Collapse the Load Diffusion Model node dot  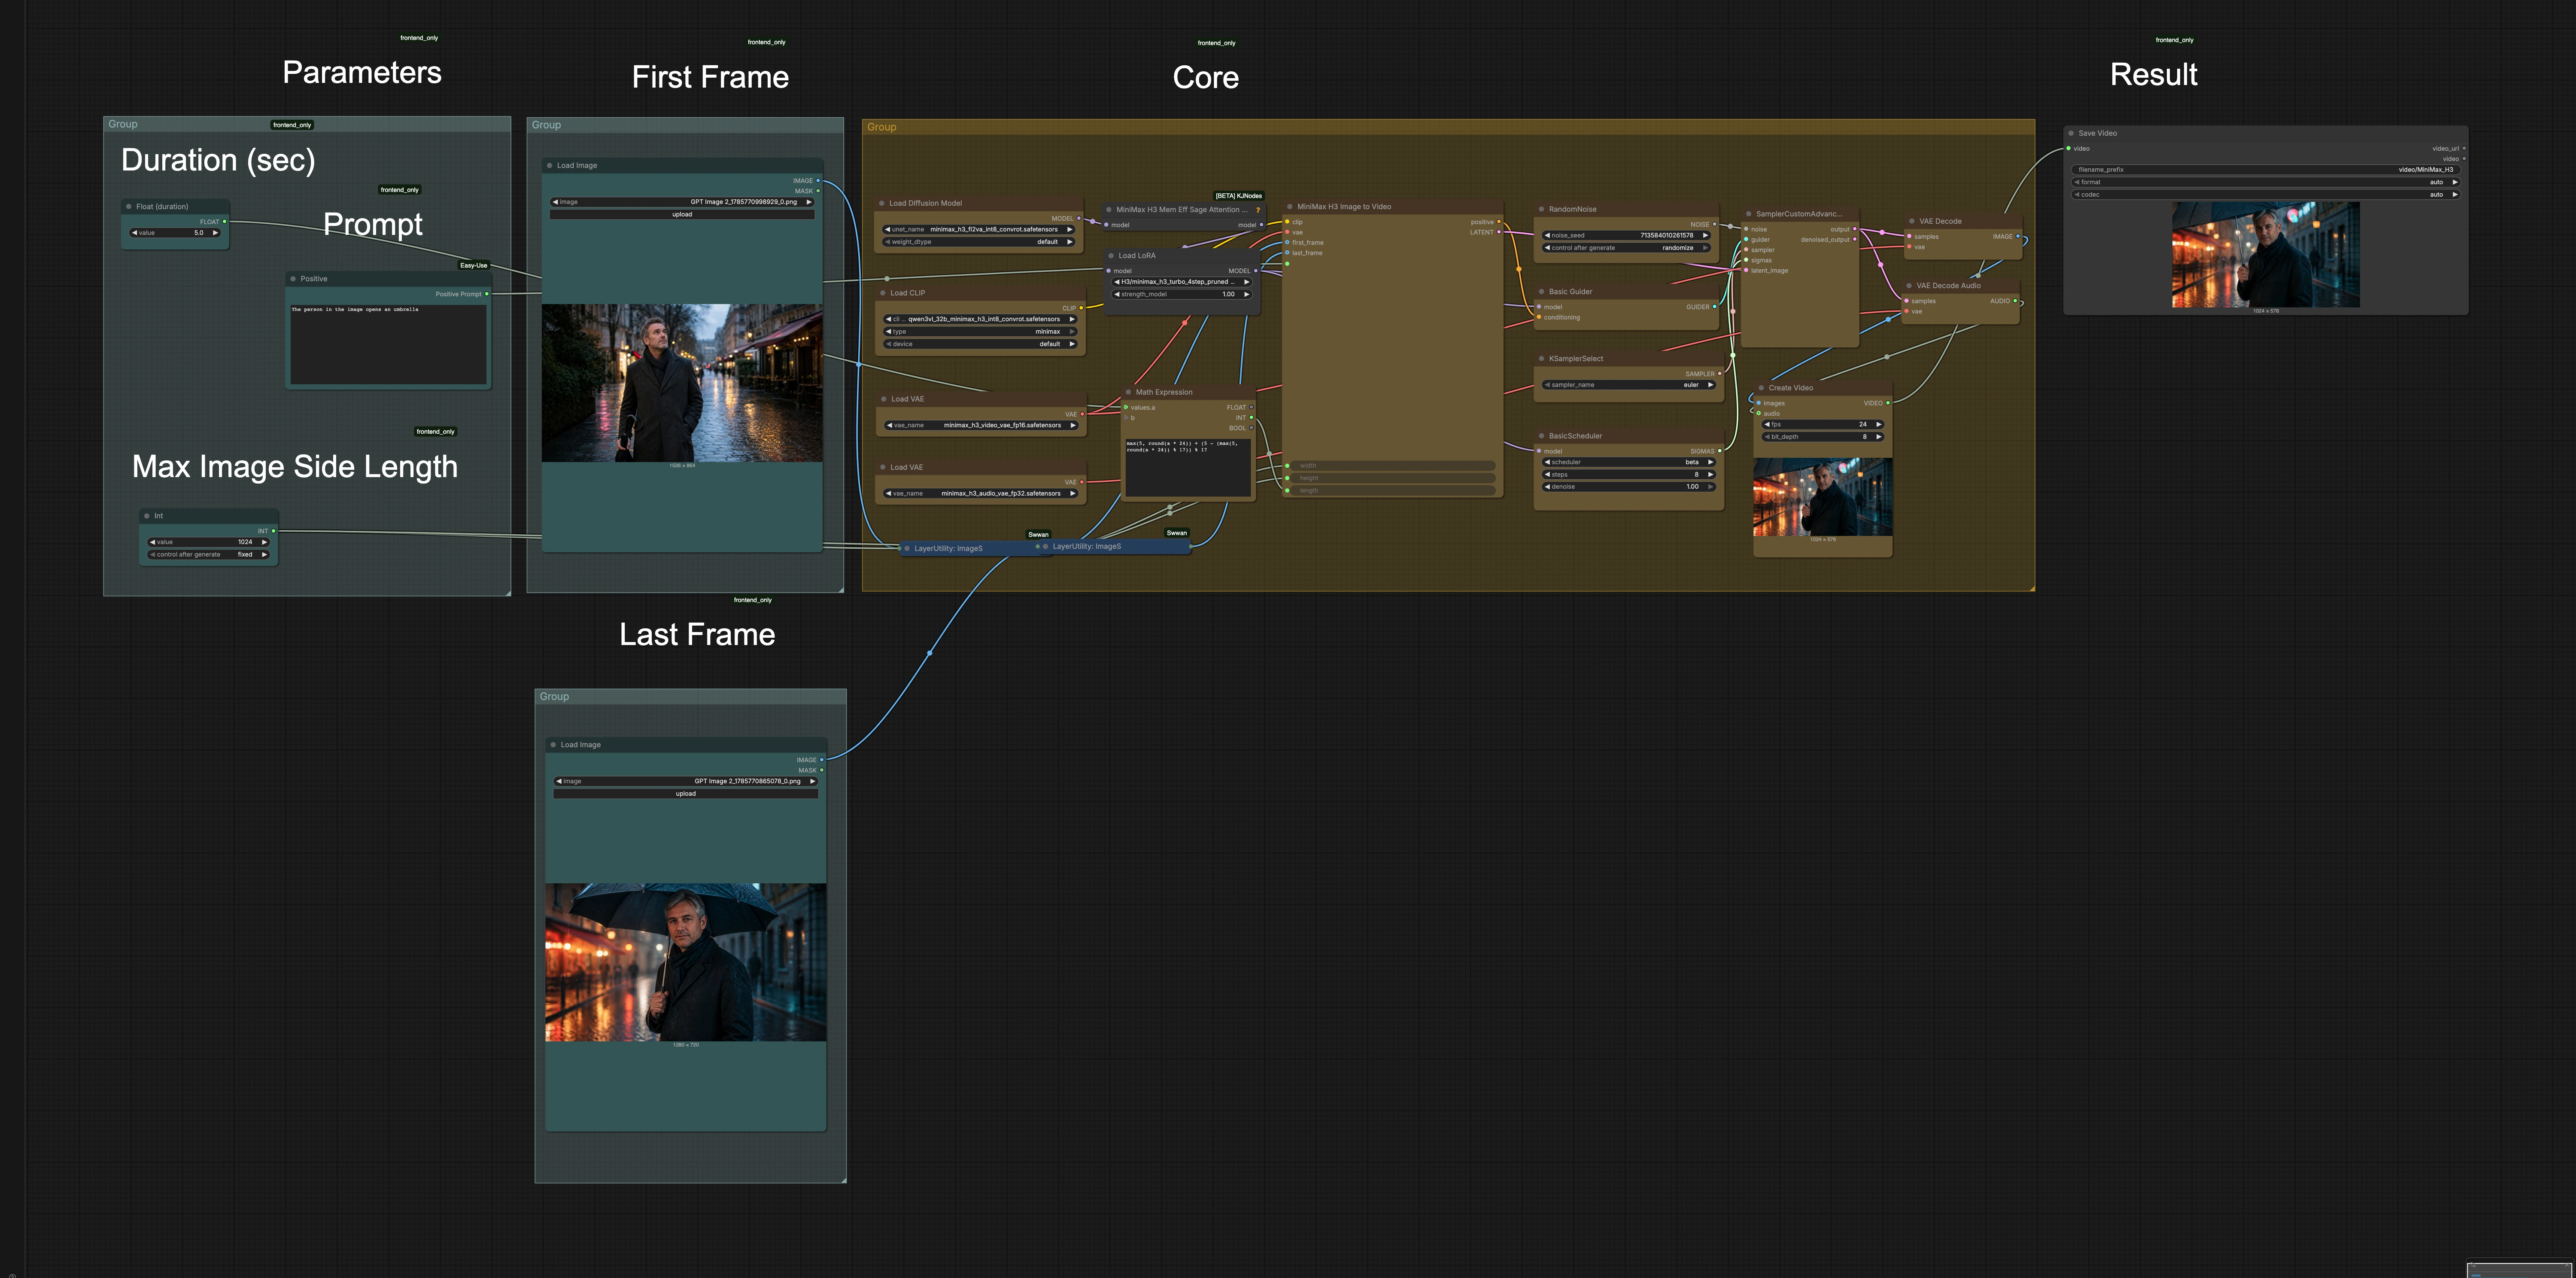882,203
